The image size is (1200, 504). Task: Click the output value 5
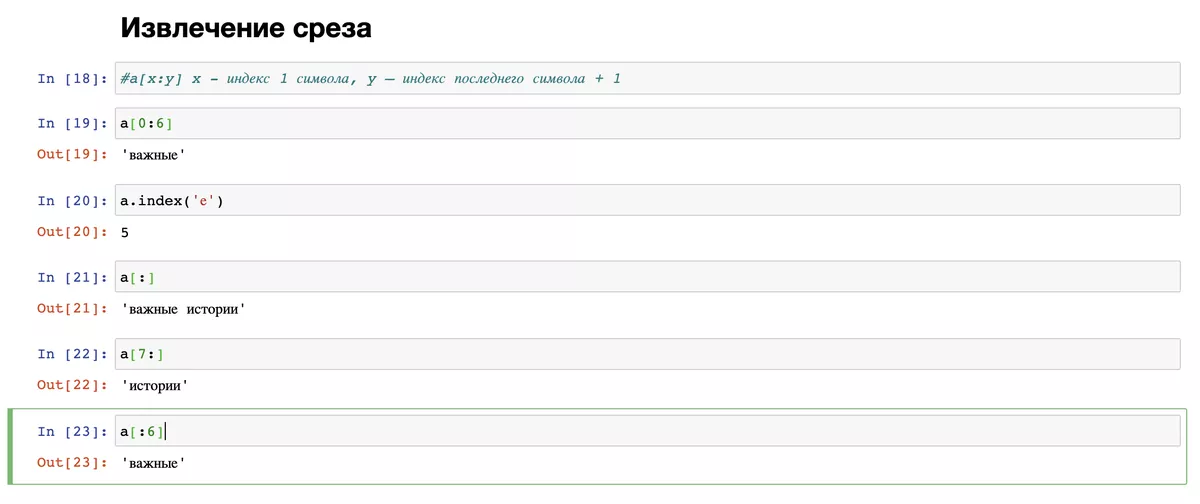pyautogui.click(x=124, y=232)
